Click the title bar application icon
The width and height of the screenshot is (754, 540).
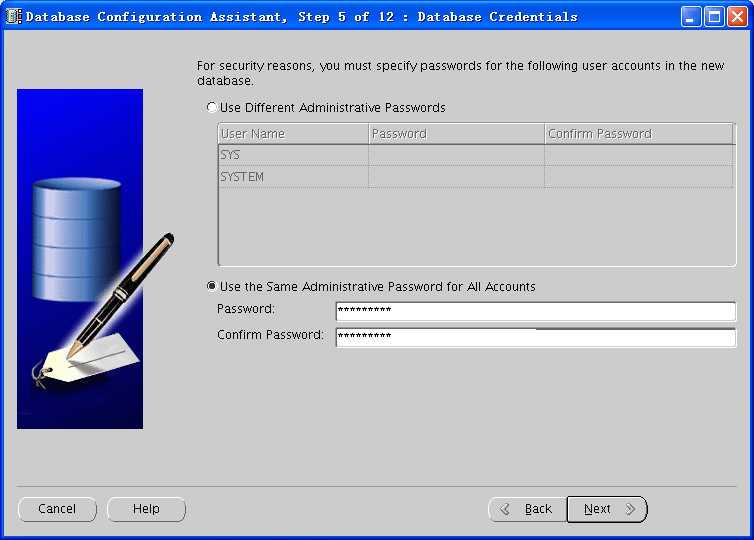click(14, 17)
